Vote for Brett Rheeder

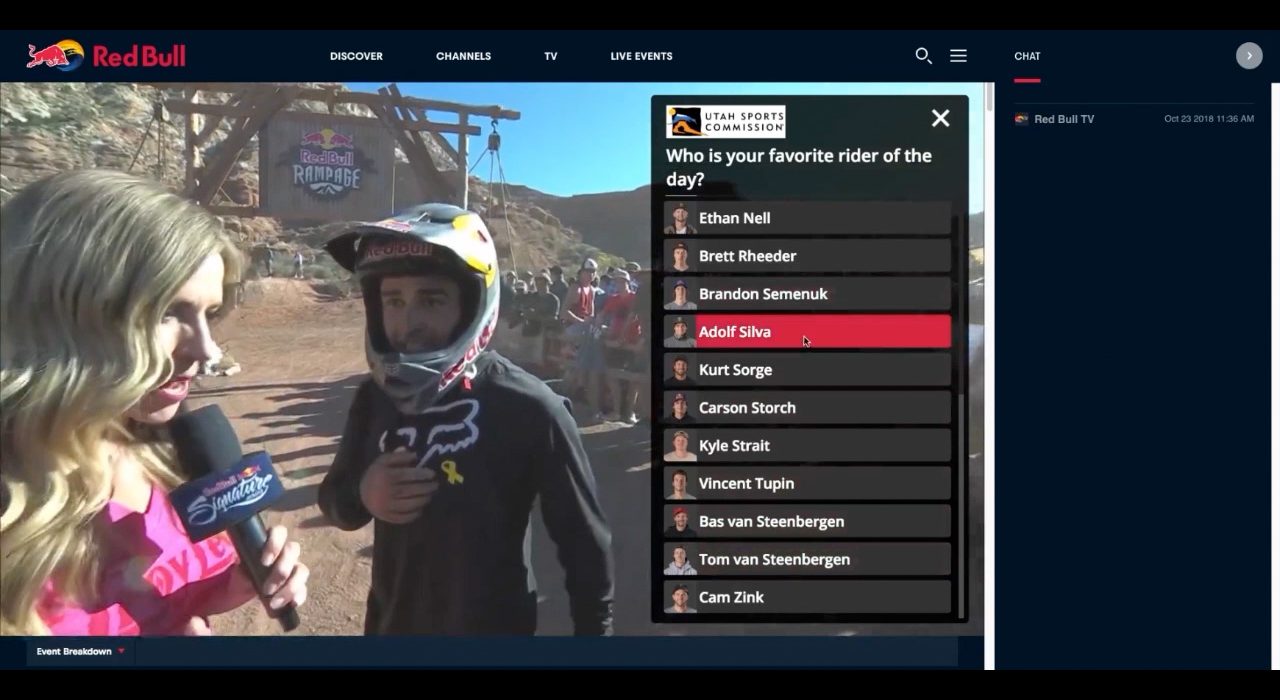[807, 256]
